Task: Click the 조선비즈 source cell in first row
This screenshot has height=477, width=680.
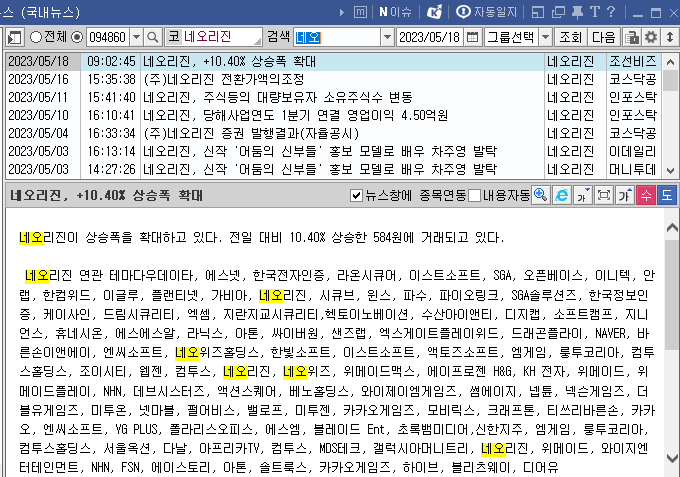Action: pos(633,62)
